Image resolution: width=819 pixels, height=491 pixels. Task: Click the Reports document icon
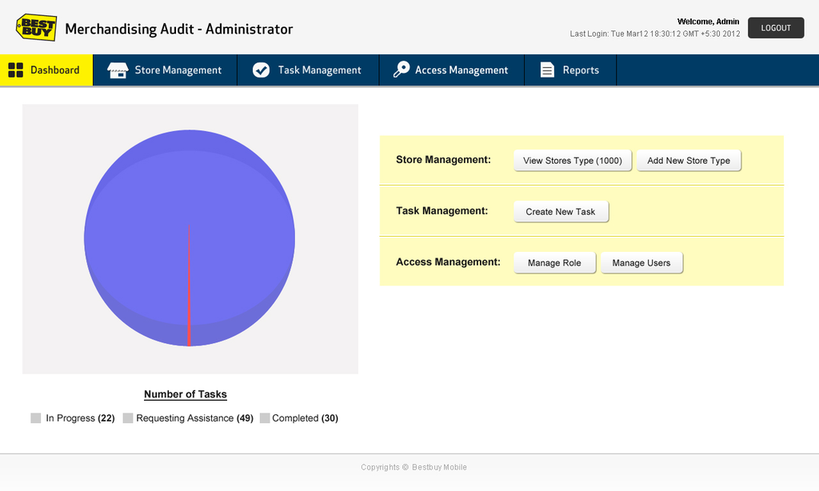click(547, 70)
